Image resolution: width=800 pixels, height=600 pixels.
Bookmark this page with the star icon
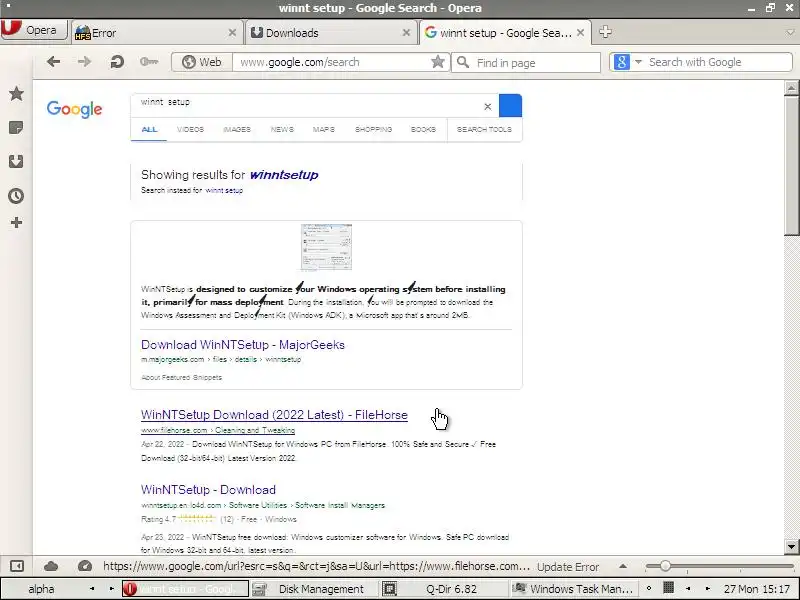(437, 62)
